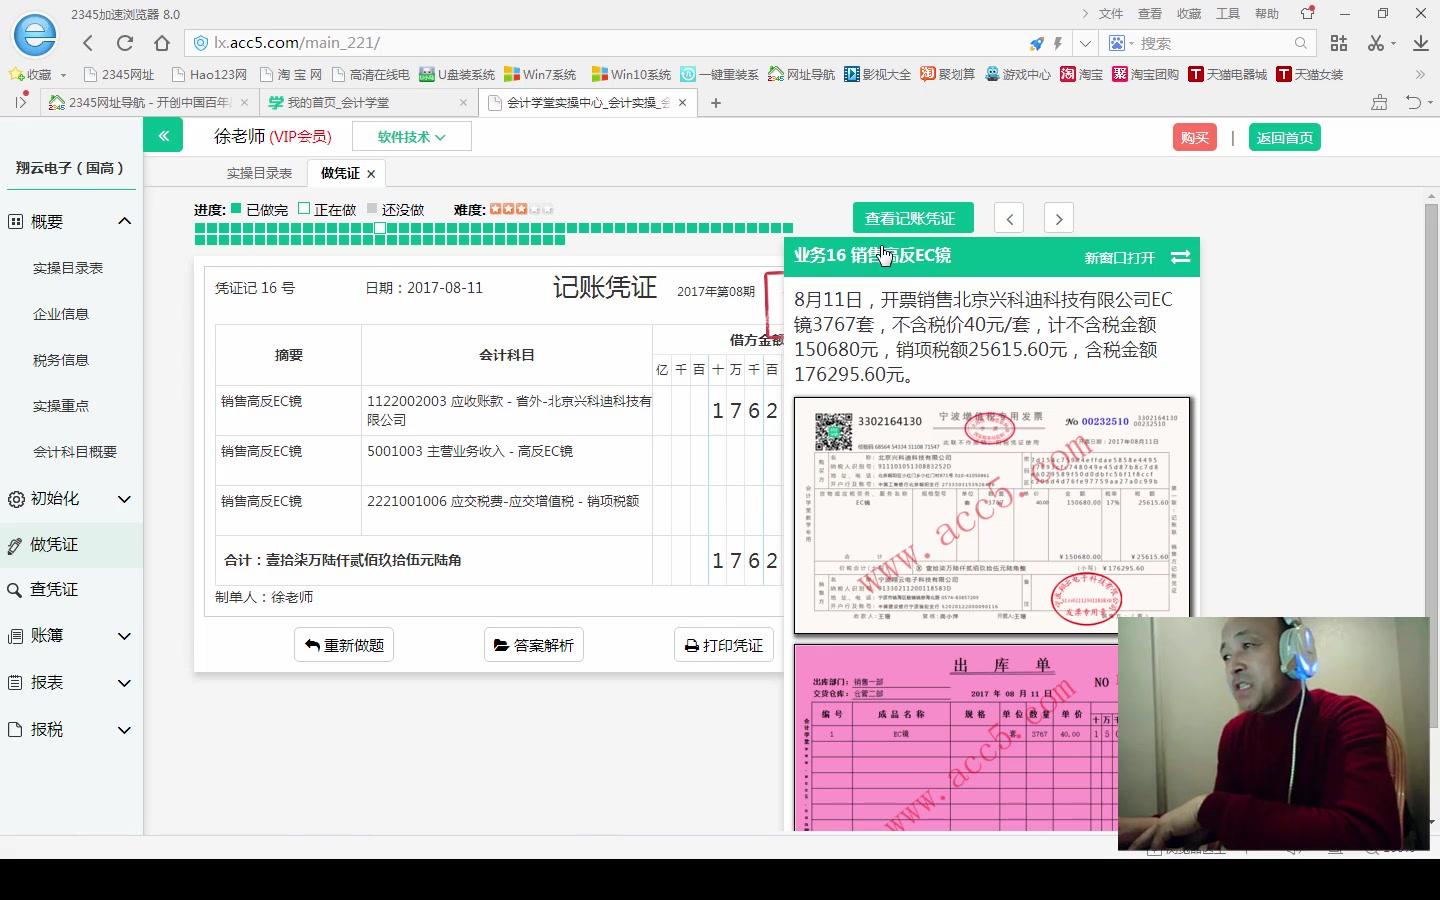The image size is (1440, 900).
Task: Open 答案解析 for this voucher
Action: tap(533, 644)
